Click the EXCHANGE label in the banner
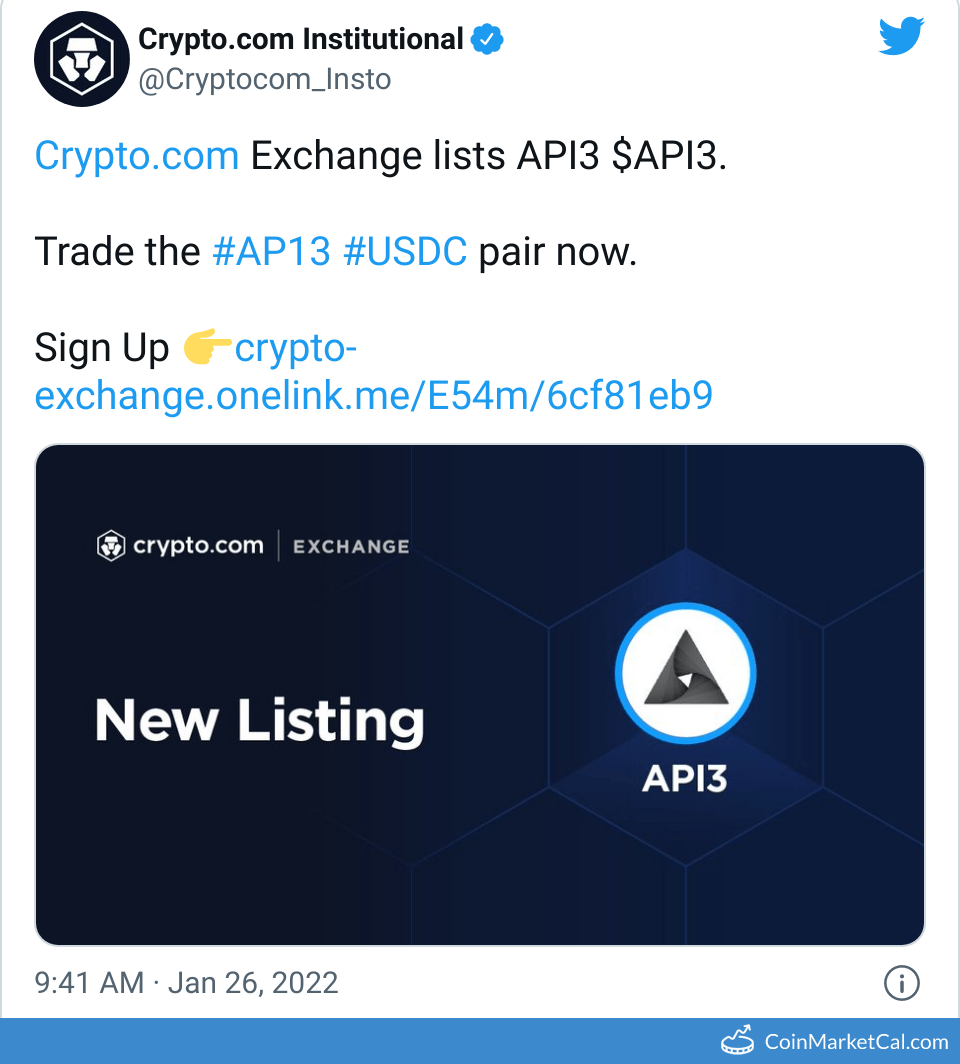This screenshot has width=960, height=1064. (351, 547)
